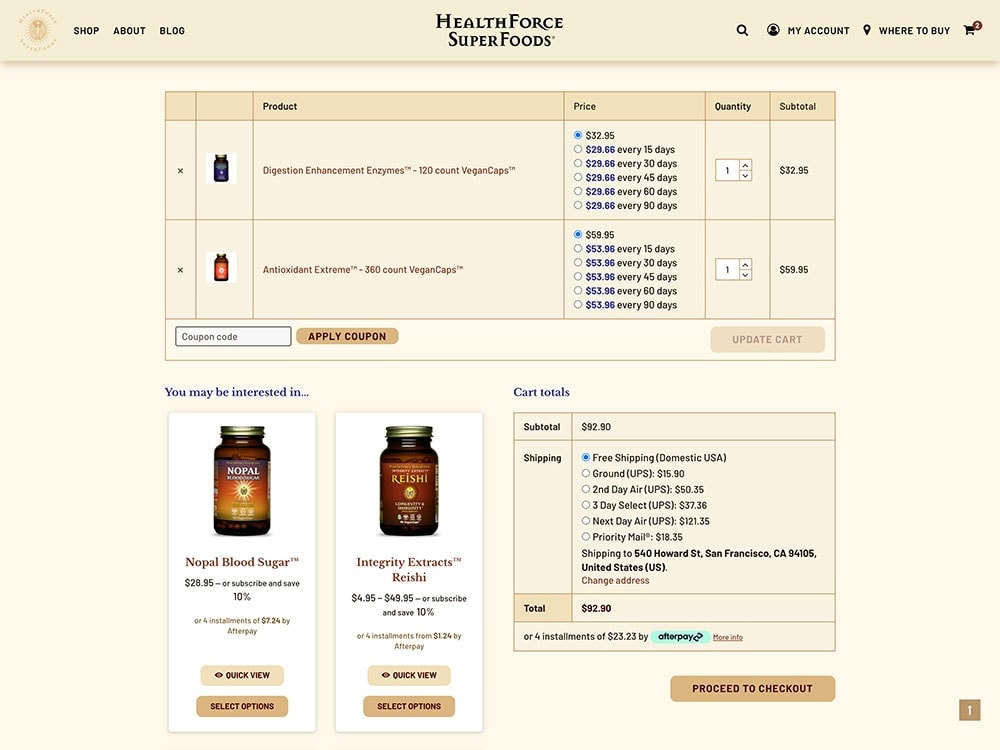
Task: Select $53.96 every 30 days subscription
Action: pyautogui.click(x=578, y=263)
